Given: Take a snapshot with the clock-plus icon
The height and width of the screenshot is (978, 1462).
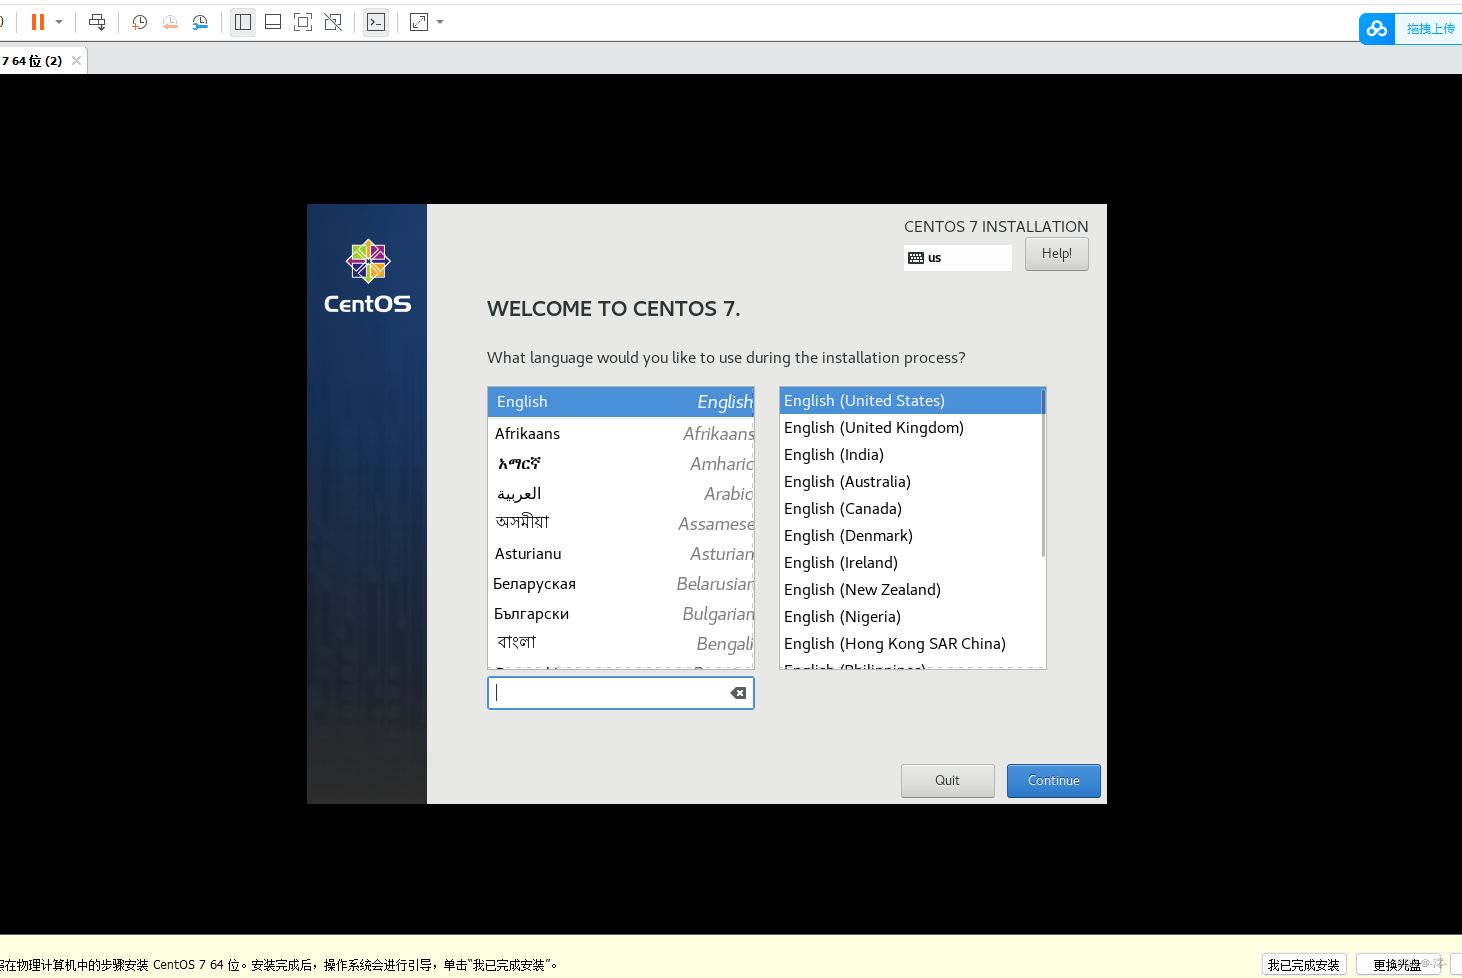Looking at the screenshot, I should 139,22.
